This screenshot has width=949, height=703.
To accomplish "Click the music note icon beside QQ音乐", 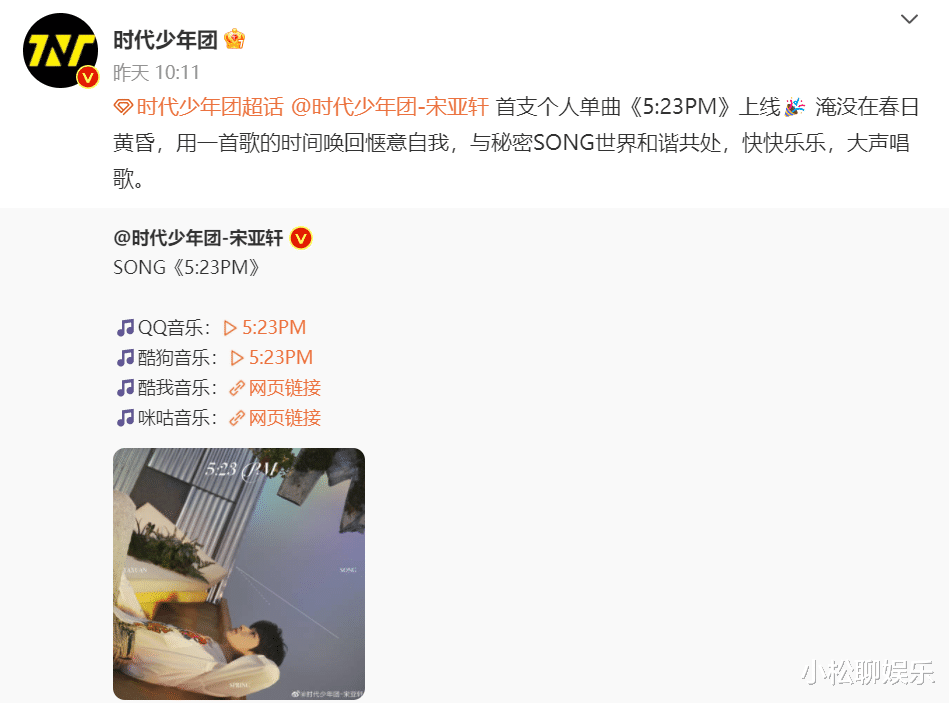I will tap(125, 328).
